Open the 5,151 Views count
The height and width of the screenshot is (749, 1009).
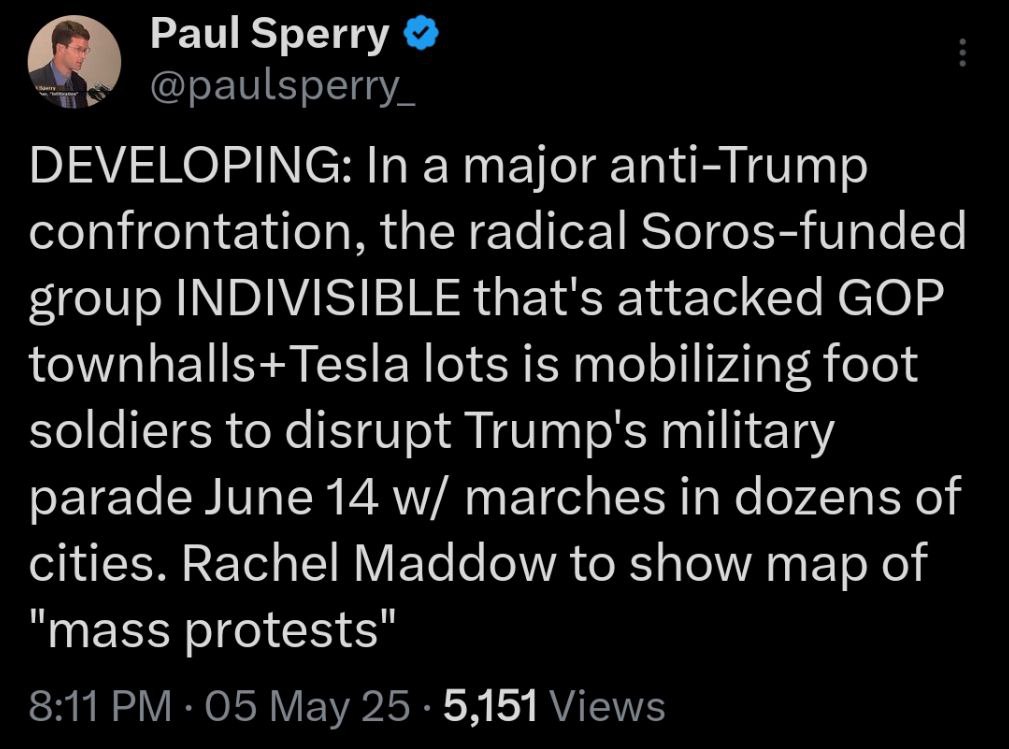tap(554, 705)
